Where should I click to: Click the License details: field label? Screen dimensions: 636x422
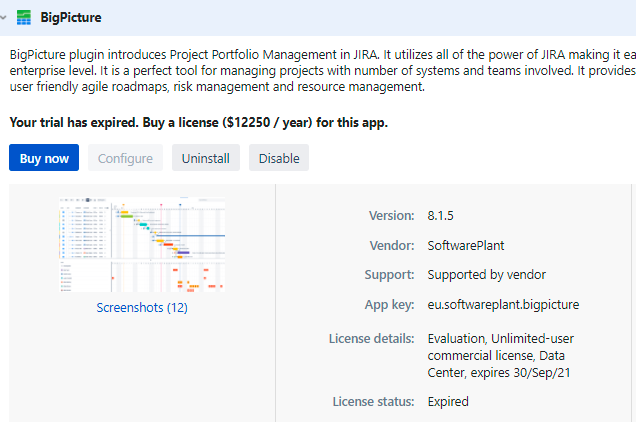point(372,338)
